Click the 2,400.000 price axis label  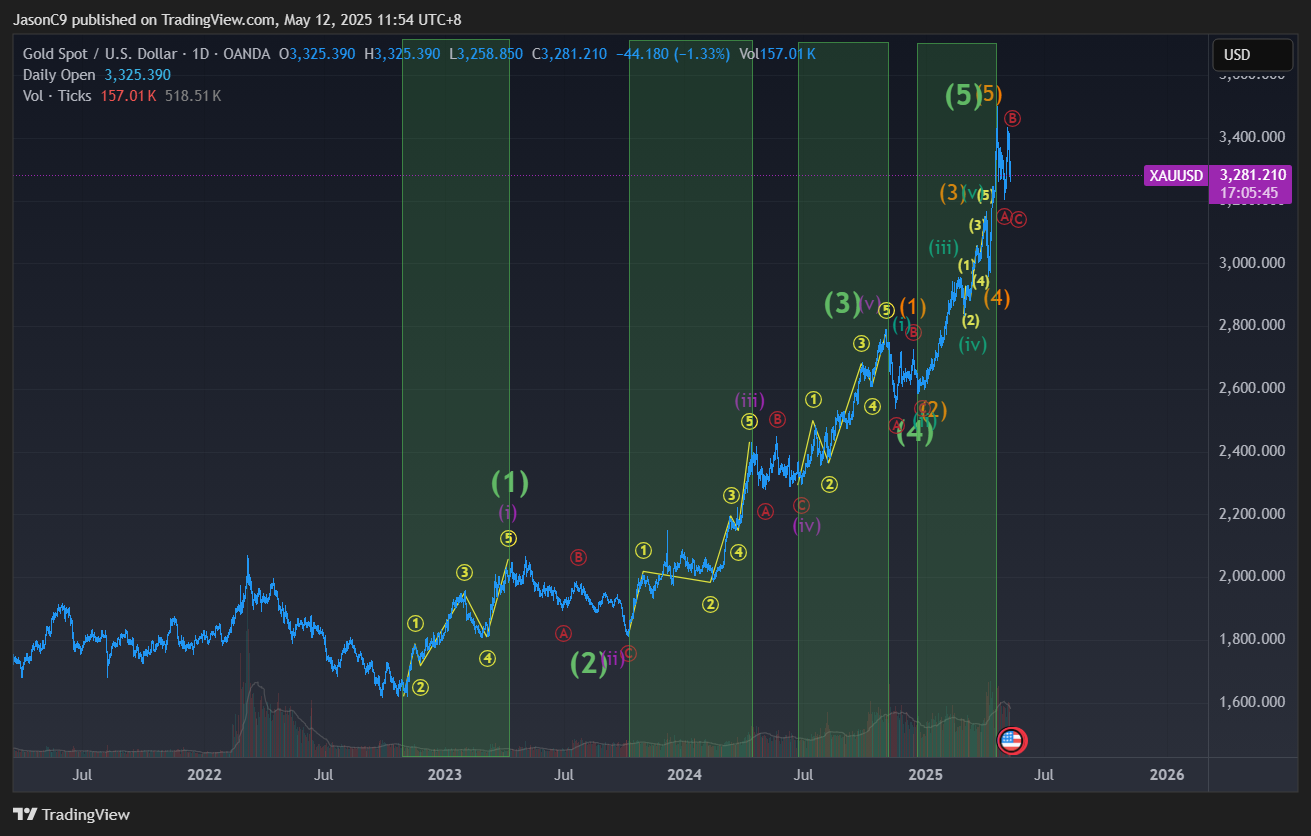tap(1252, 451)
